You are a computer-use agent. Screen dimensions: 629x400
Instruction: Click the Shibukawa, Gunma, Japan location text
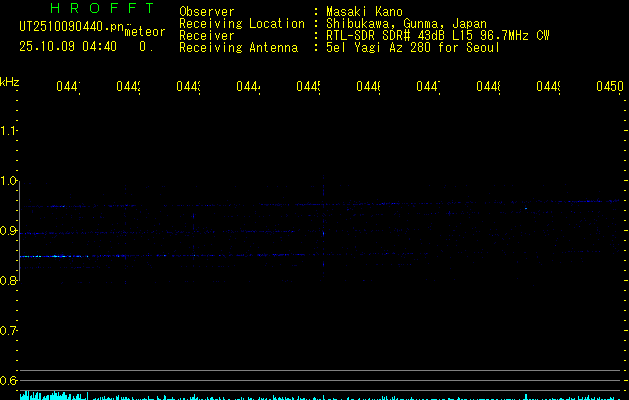[x=400, y=24]
